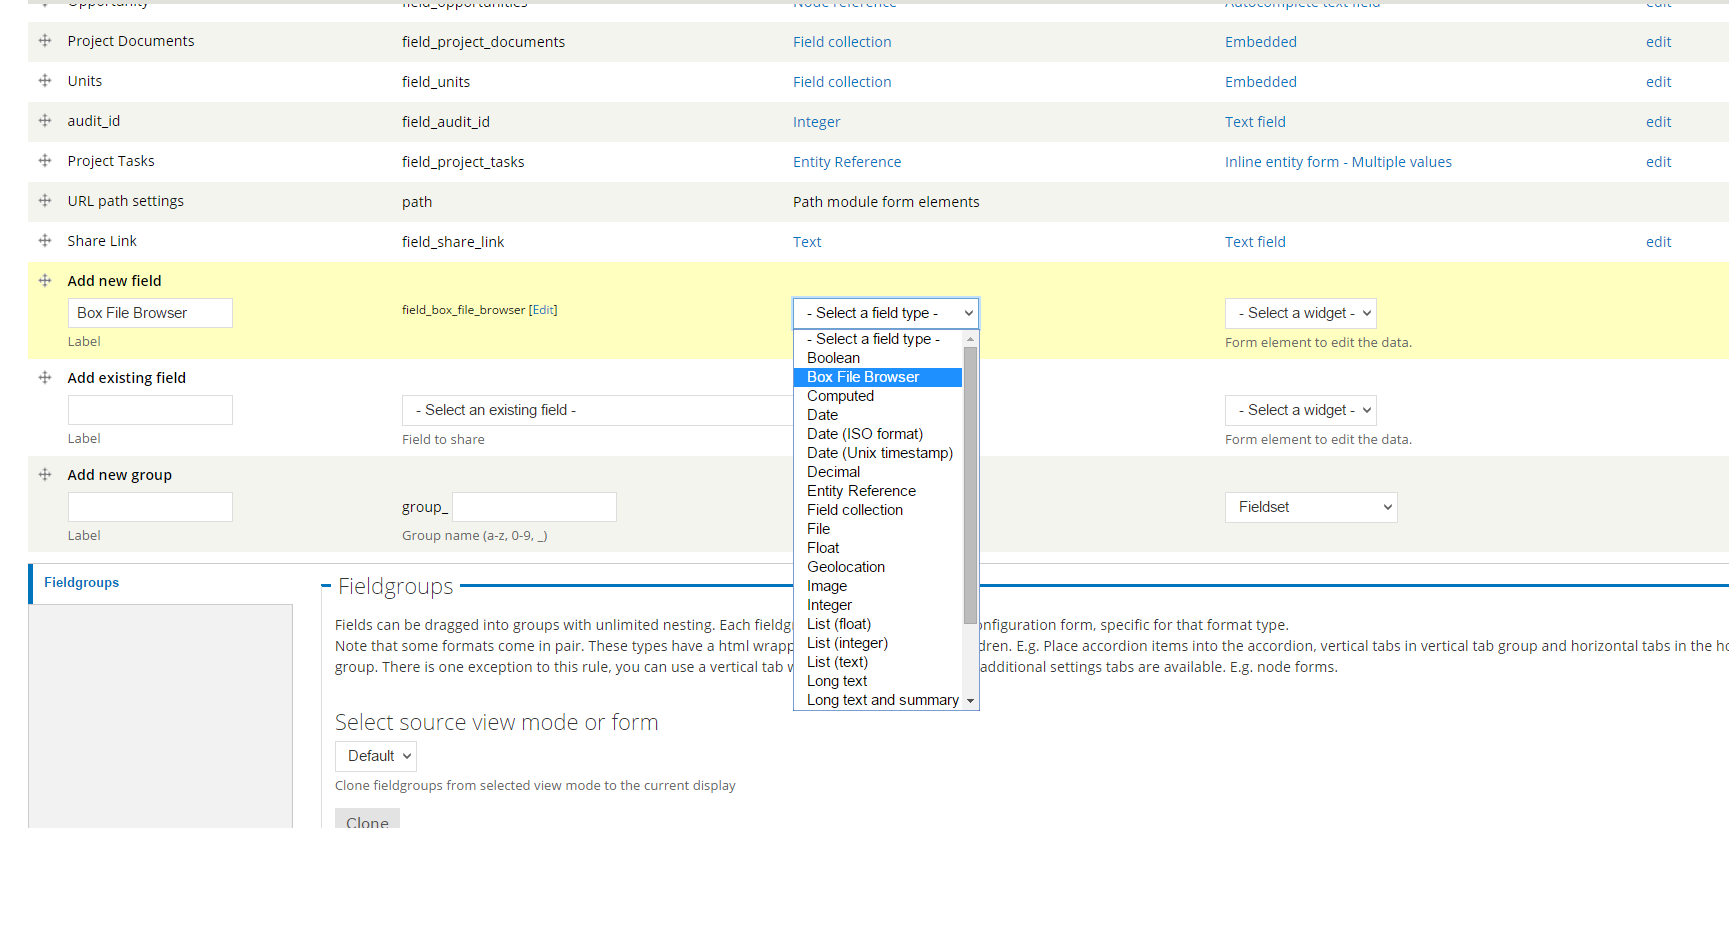Switch to the Fieldgroups tab
This screenshot has height=934, width=1729.
point(81,583)
